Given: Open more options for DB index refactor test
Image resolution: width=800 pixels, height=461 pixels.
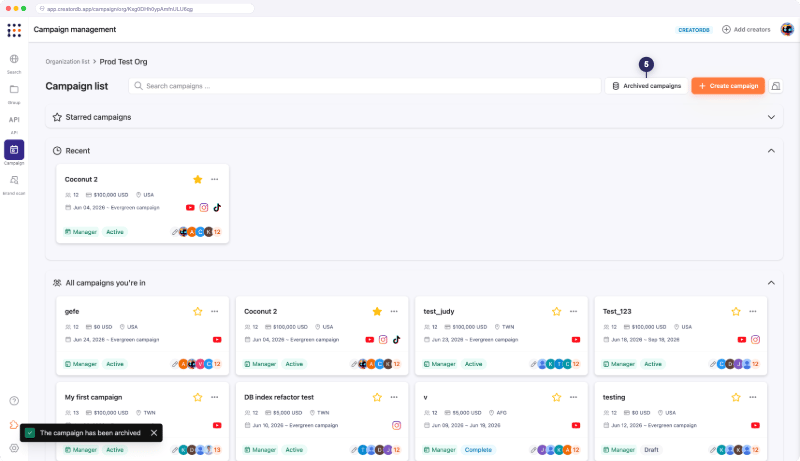Looking at the screenshot, I should (394, 397).
